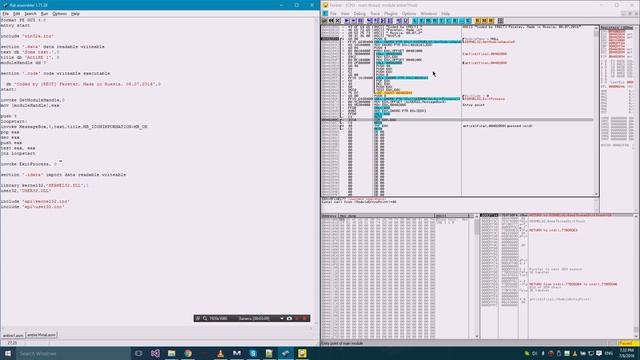Image resolution: width=640 pixels, height=360 pixels.
Task: Click OllyDbg Close program X icon
Action: click(338, 20)
